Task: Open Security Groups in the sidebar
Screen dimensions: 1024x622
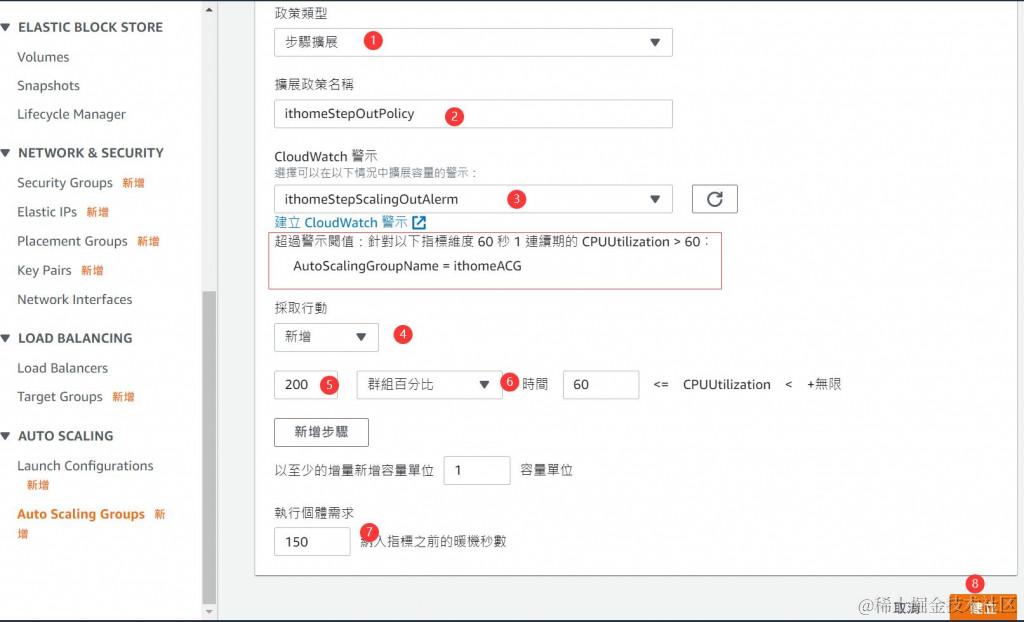Action: click(x=65, y=183)
